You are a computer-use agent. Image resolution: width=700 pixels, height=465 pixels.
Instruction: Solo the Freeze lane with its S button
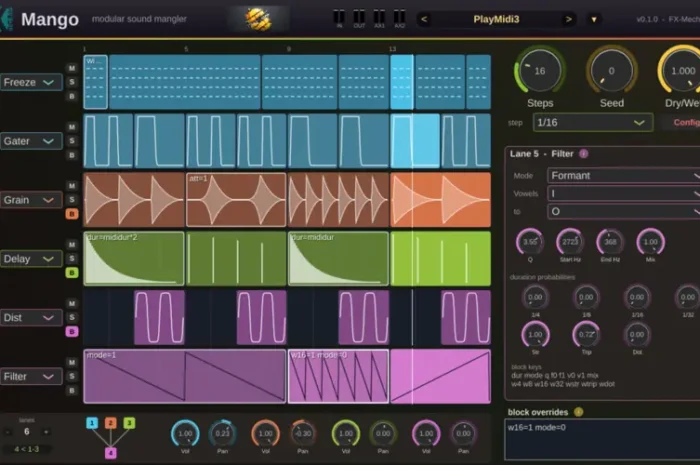point(72,82)
